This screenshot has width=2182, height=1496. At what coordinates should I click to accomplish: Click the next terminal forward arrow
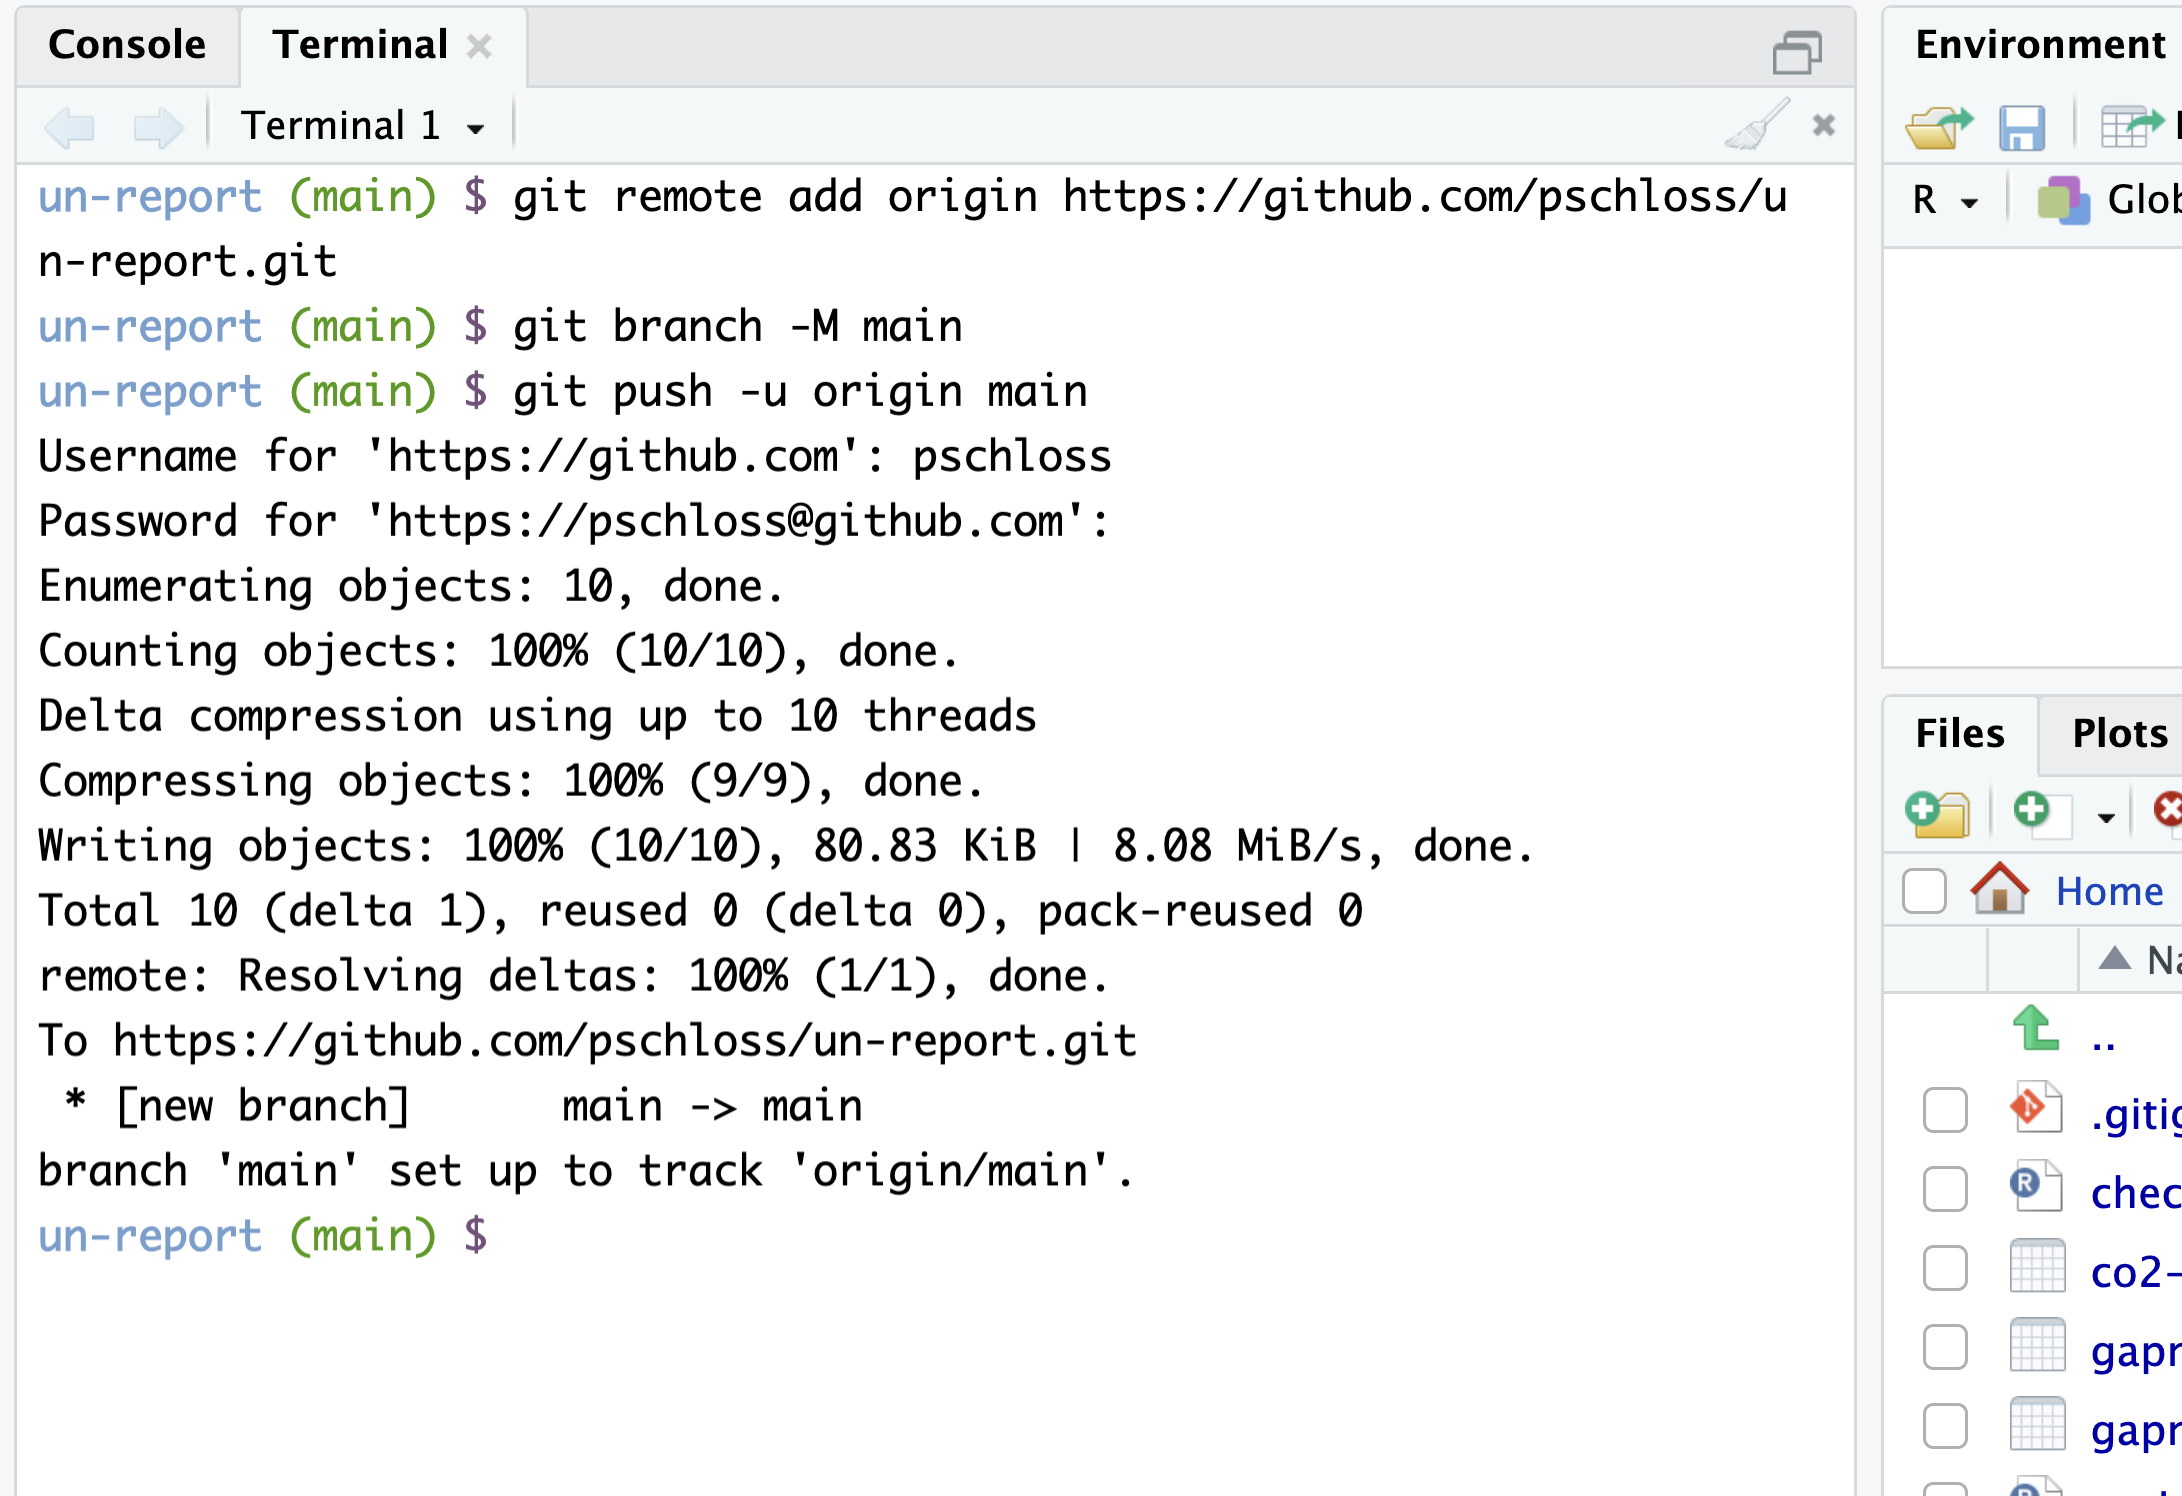158,127
